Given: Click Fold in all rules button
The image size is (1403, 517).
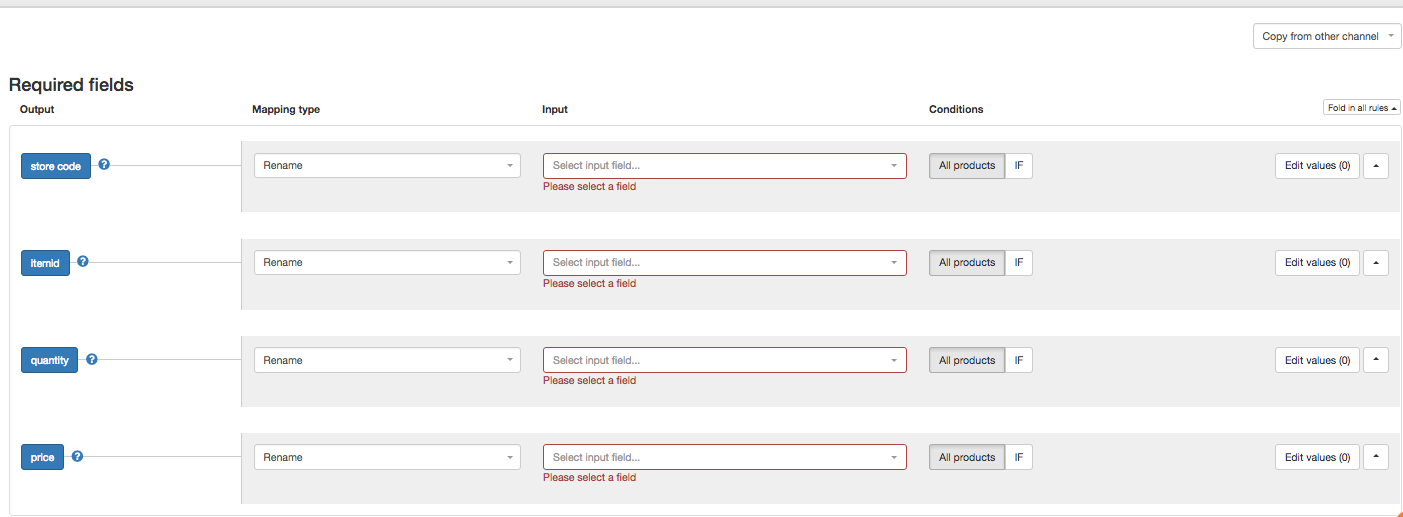Looking at the screenshot, I should pyautogui.click(x=1361, y=108).
